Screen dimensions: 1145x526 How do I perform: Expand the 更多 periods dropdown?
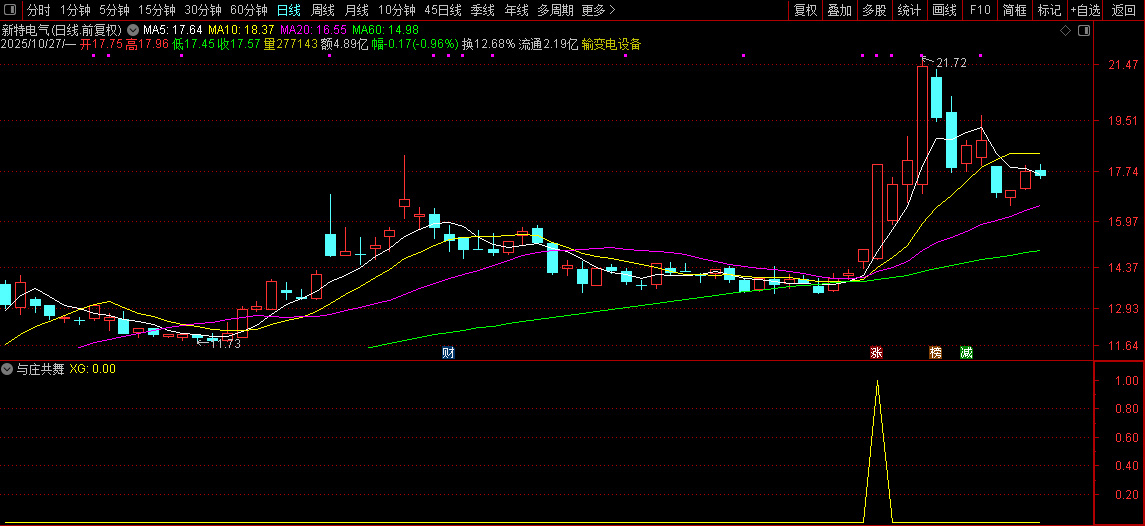pos(598,10)
